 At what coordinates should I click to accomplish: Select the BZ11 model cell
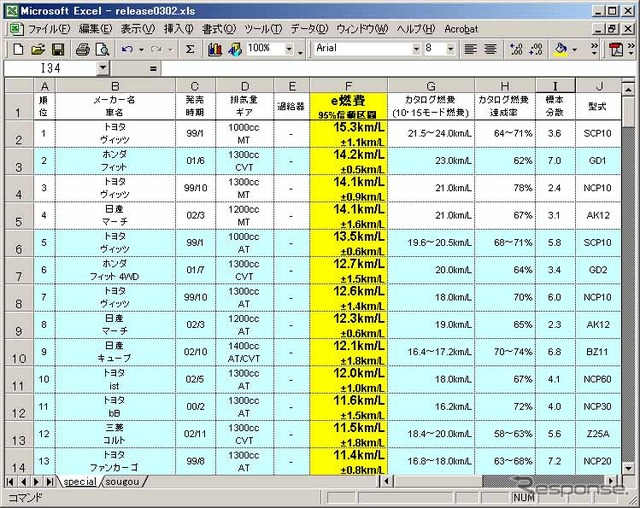point(599,353)
